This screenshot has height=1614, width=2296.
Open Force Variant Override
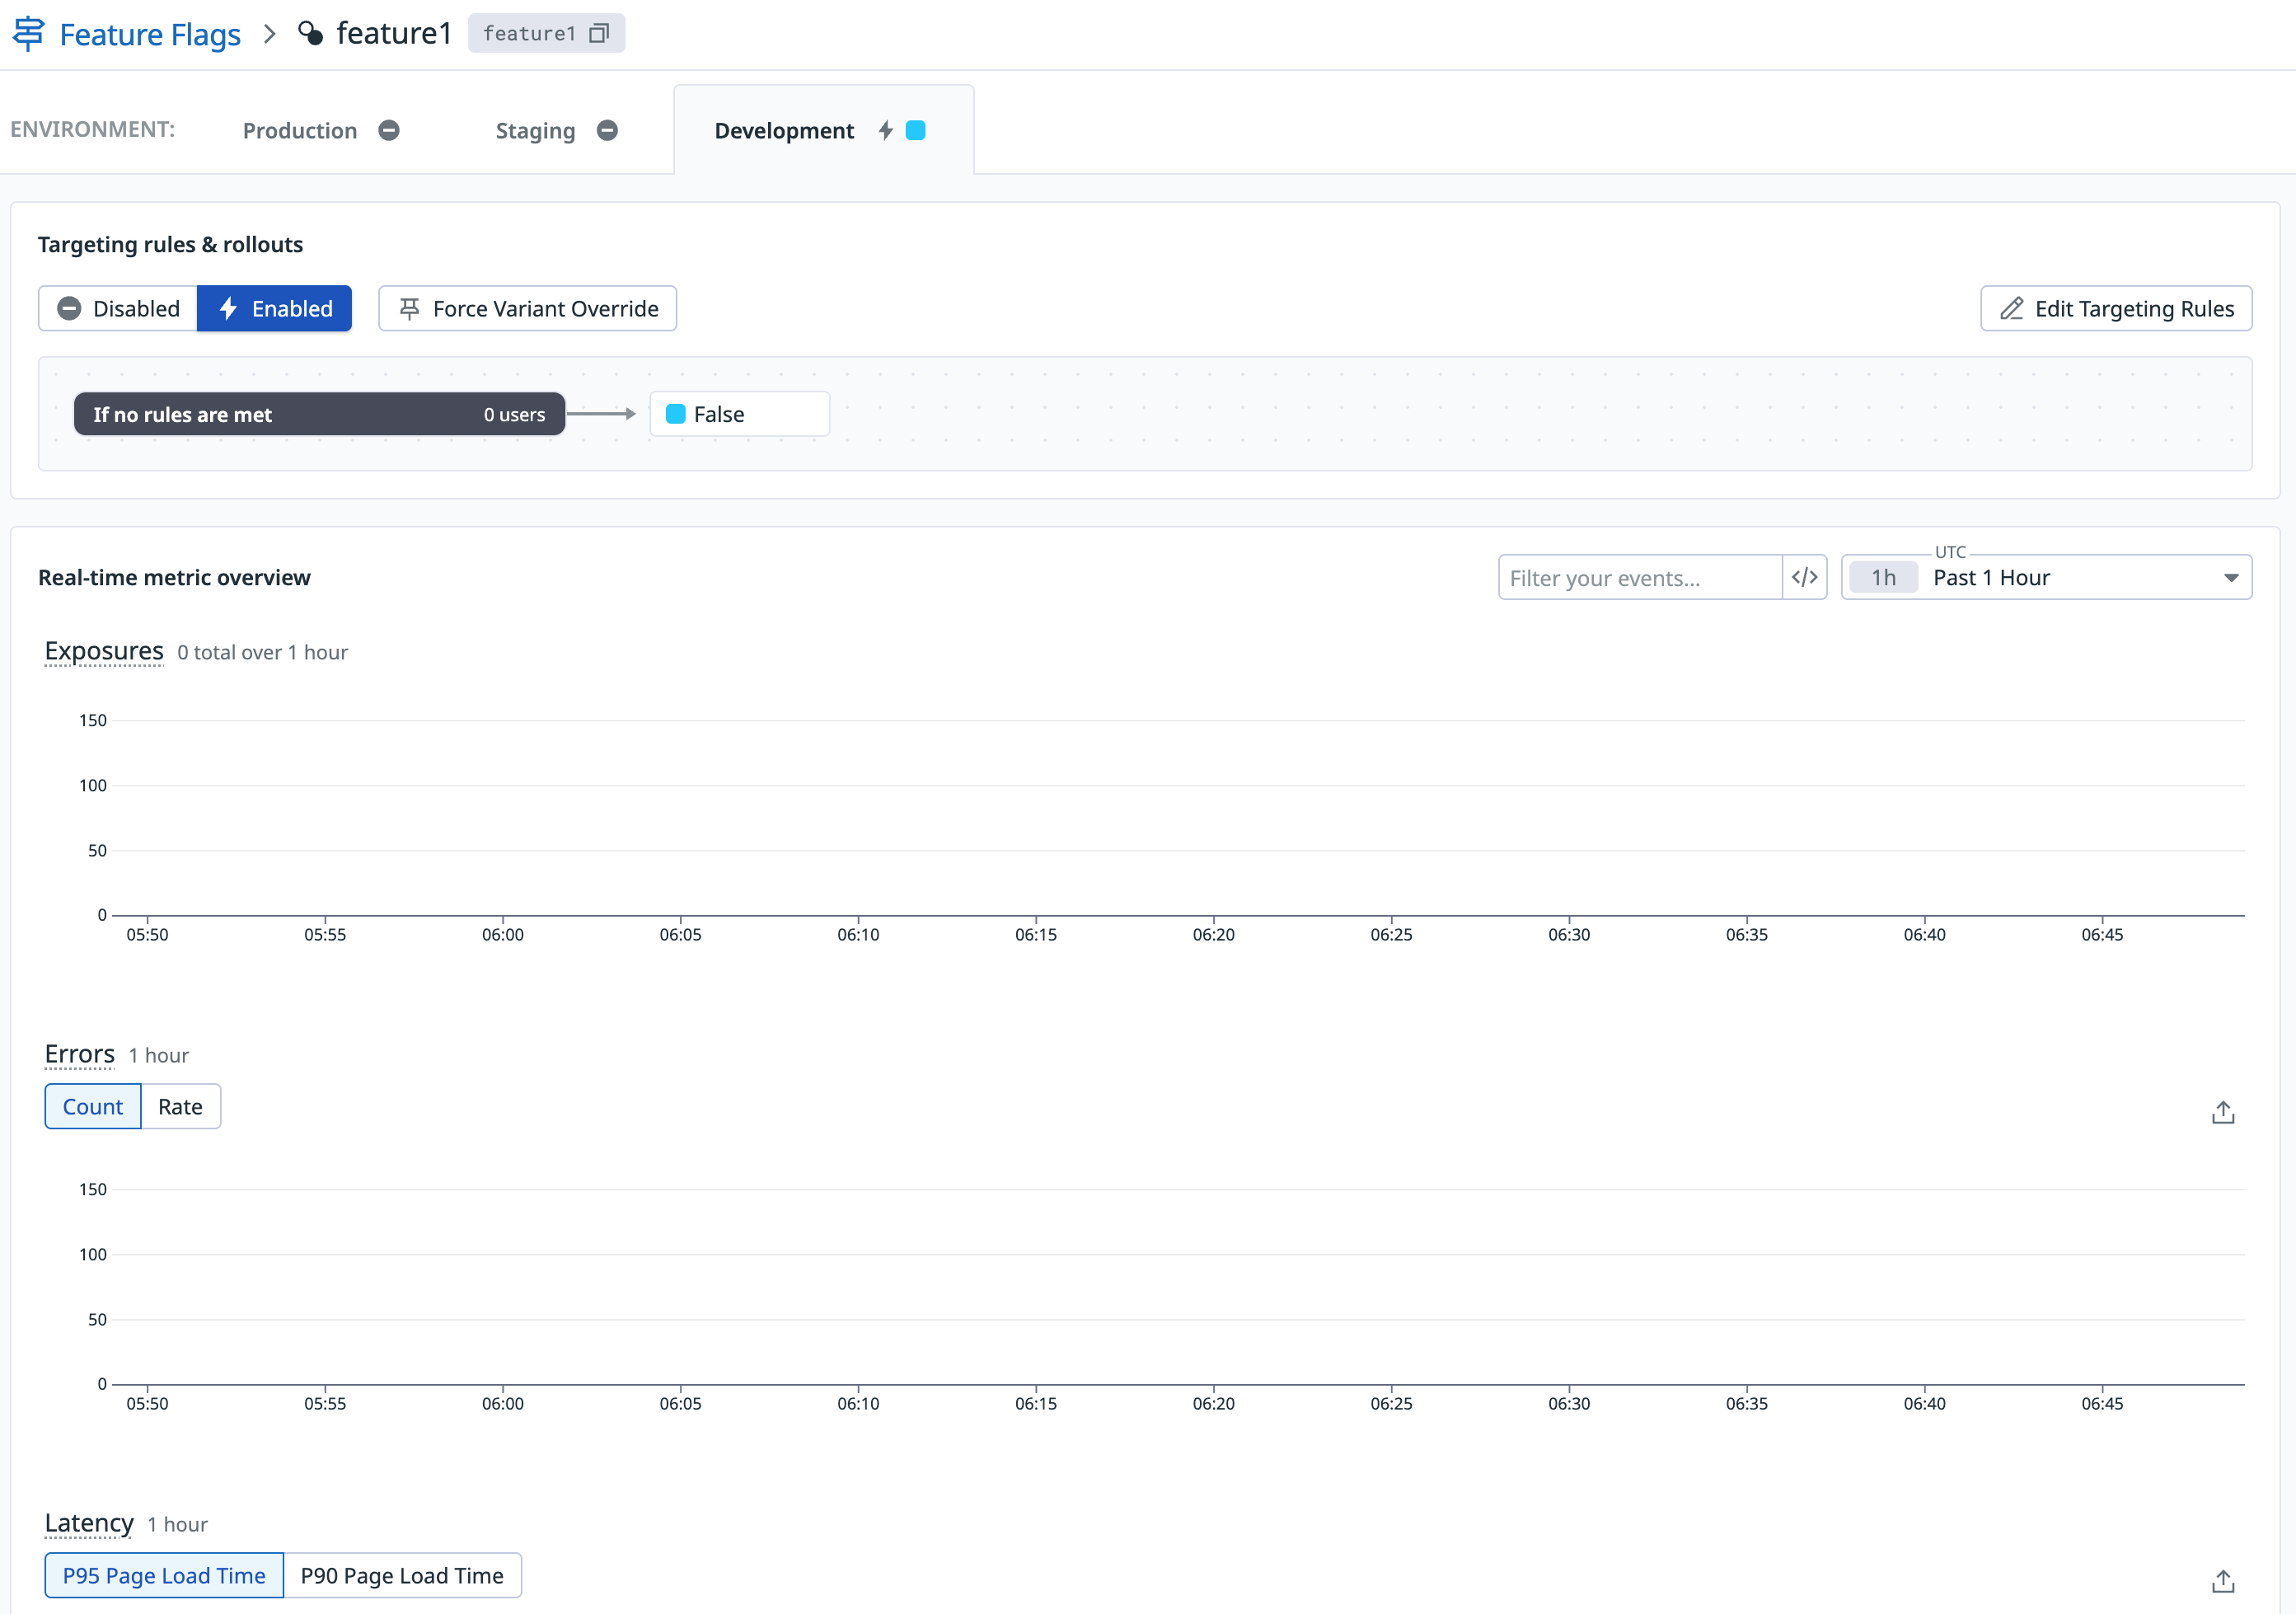click(528, 309)
